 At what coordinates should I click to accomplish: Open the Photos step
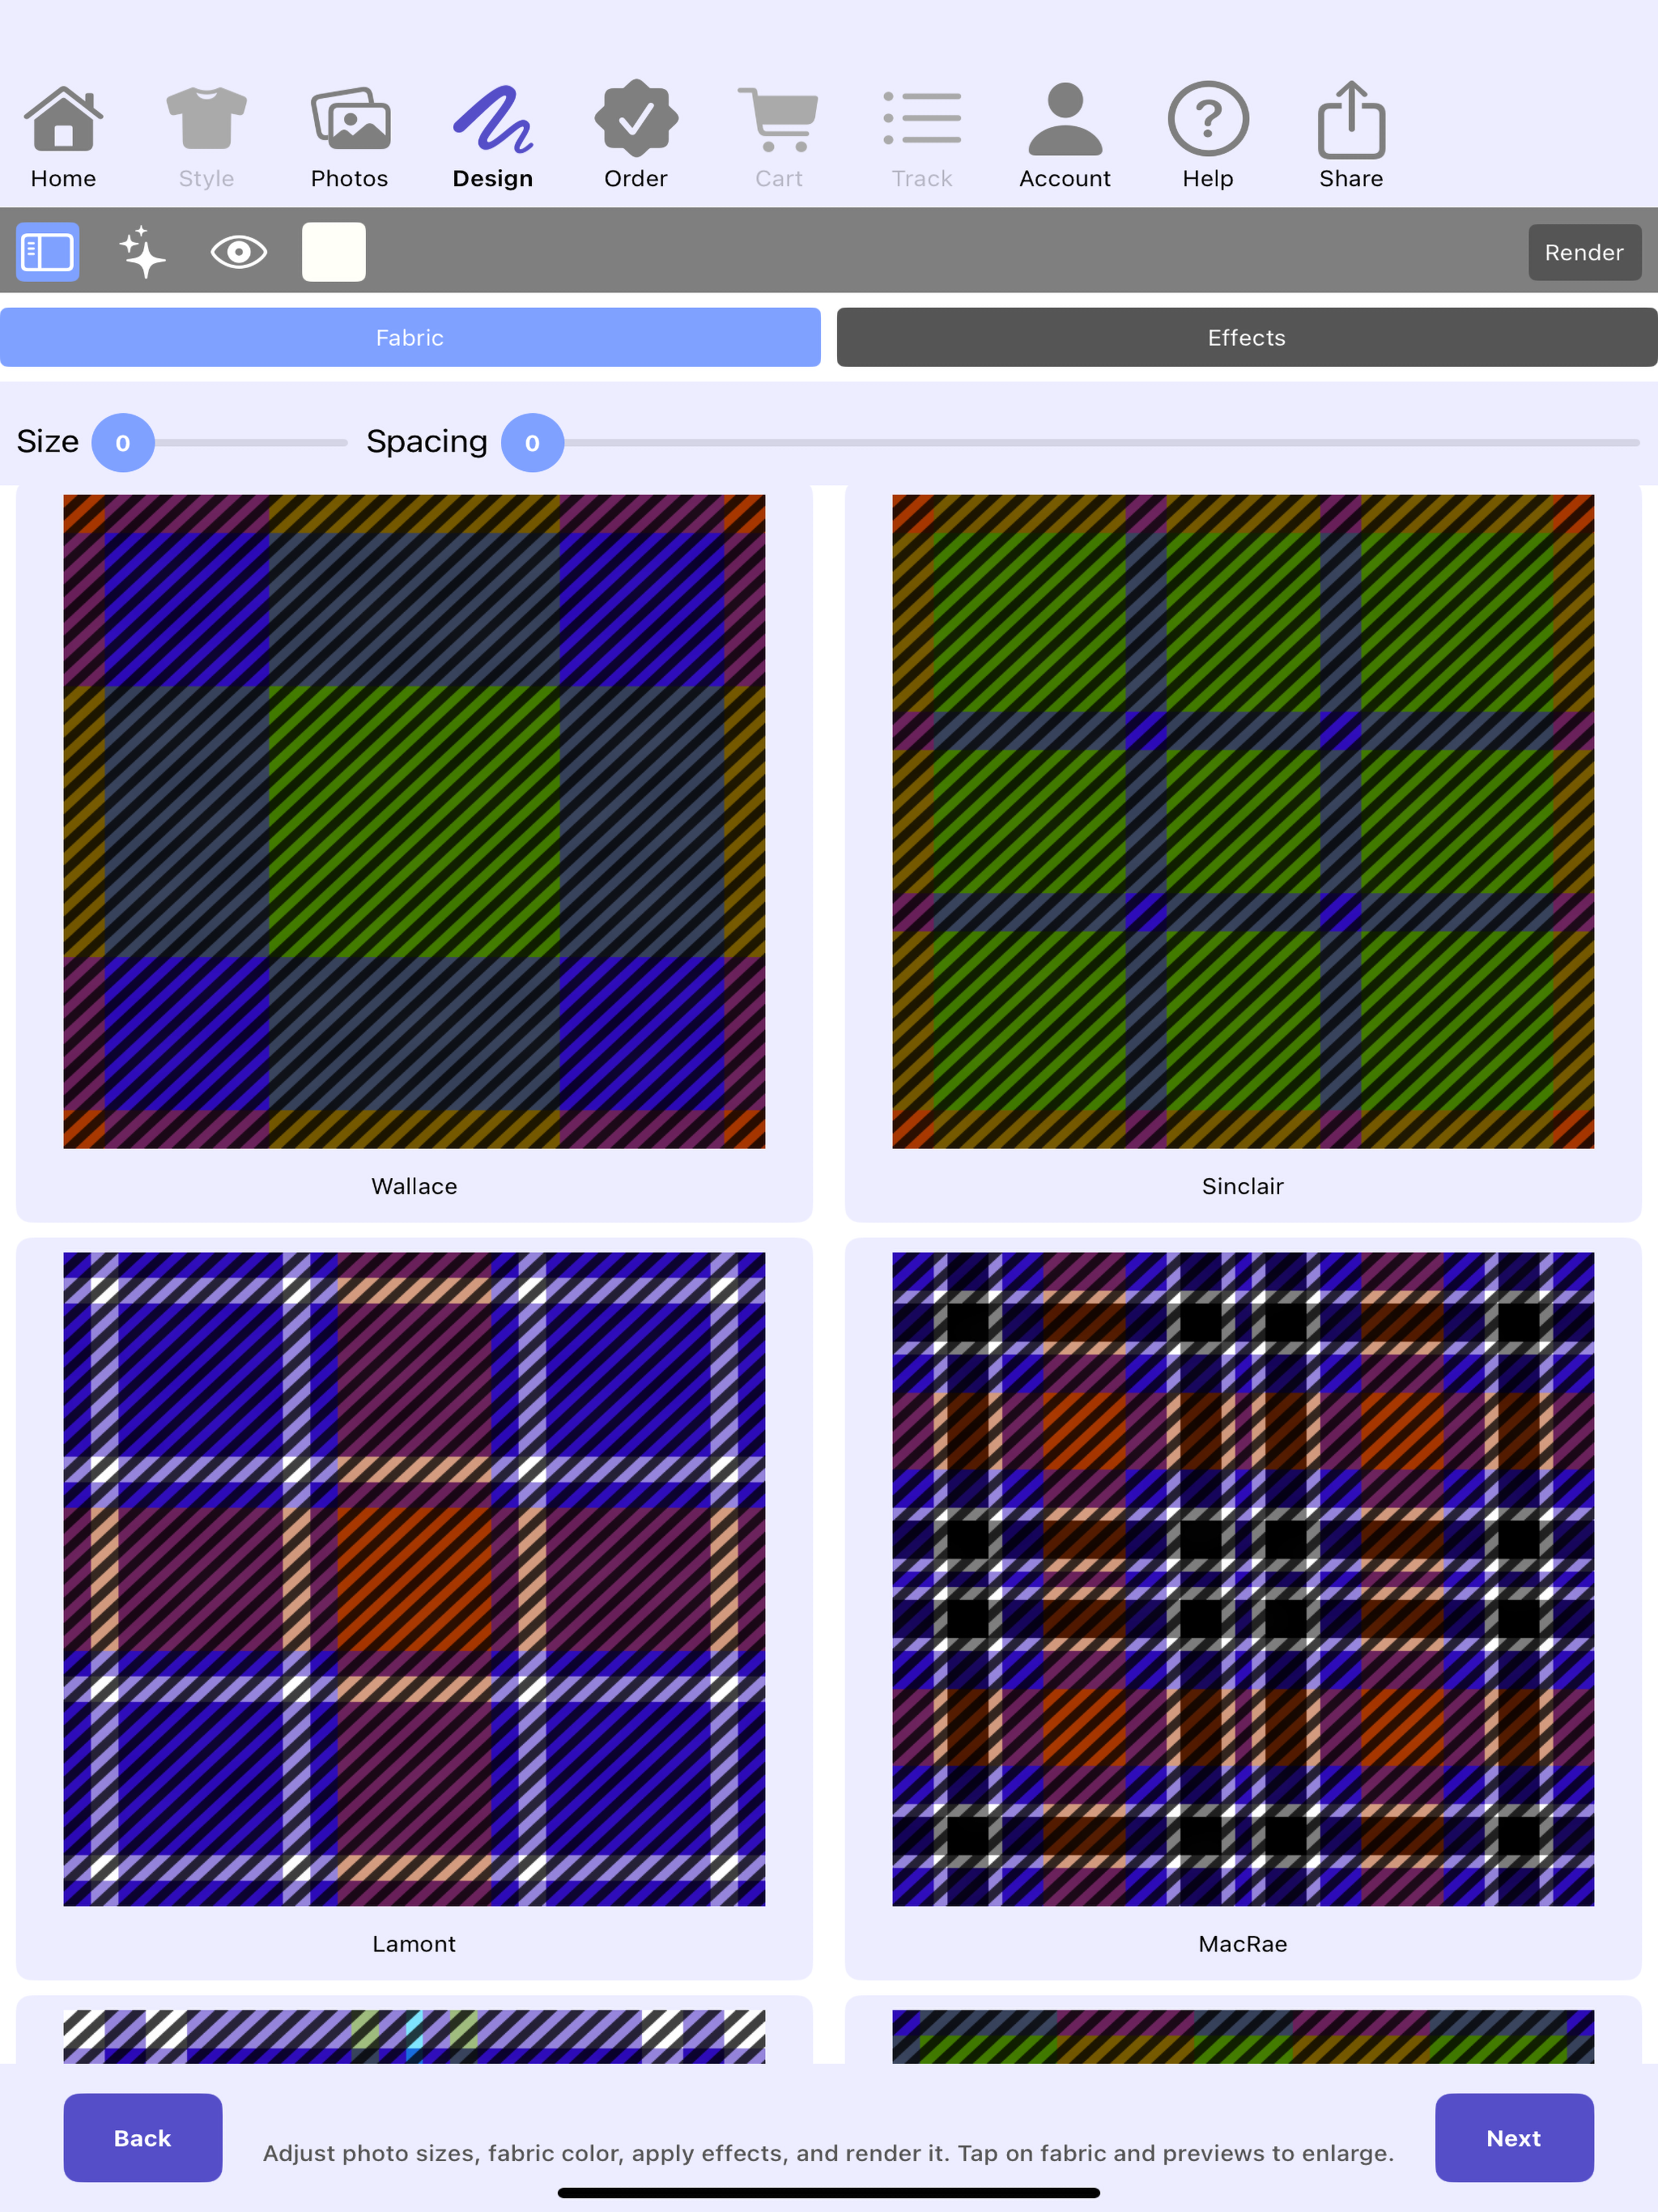(x=349, y=136)
